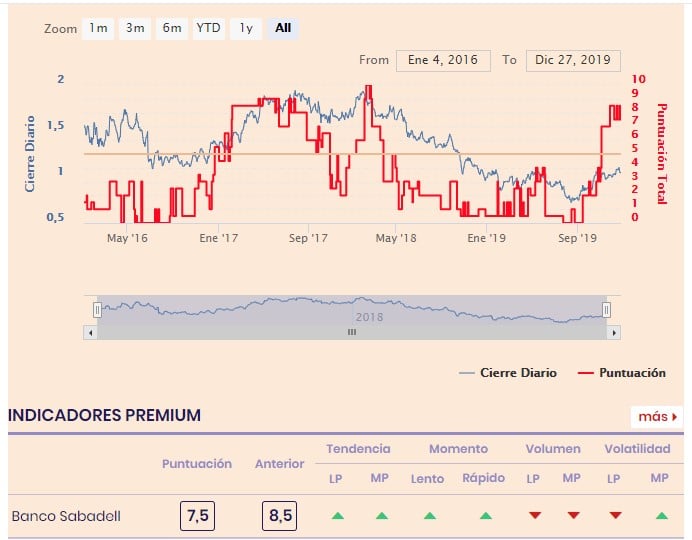This screenshot has height=540, width=692.
Task: Open the más link
Action: click(x=657, y=417)
